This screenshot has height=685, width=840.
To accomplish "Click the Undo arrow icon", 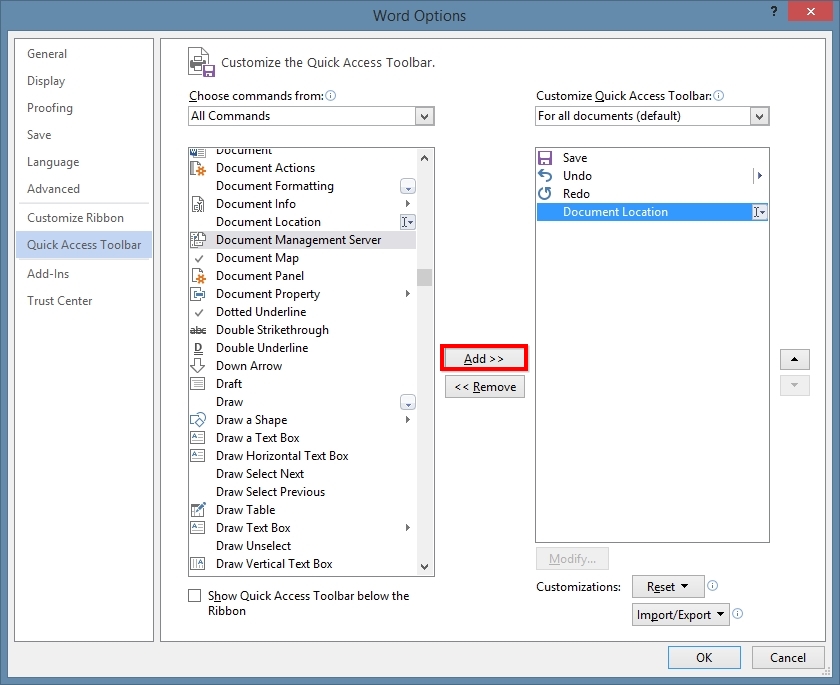I will tap(545, 176).
